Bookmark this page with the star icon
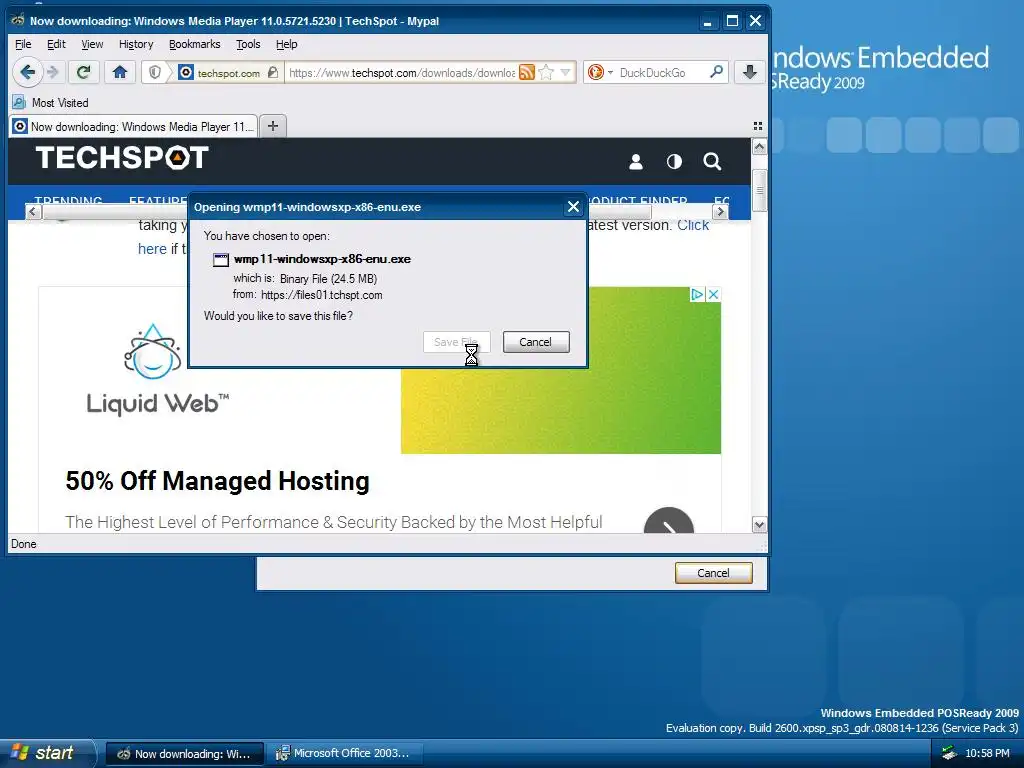The height and width of the screenshot is (768, 1024). click(547, 72)
